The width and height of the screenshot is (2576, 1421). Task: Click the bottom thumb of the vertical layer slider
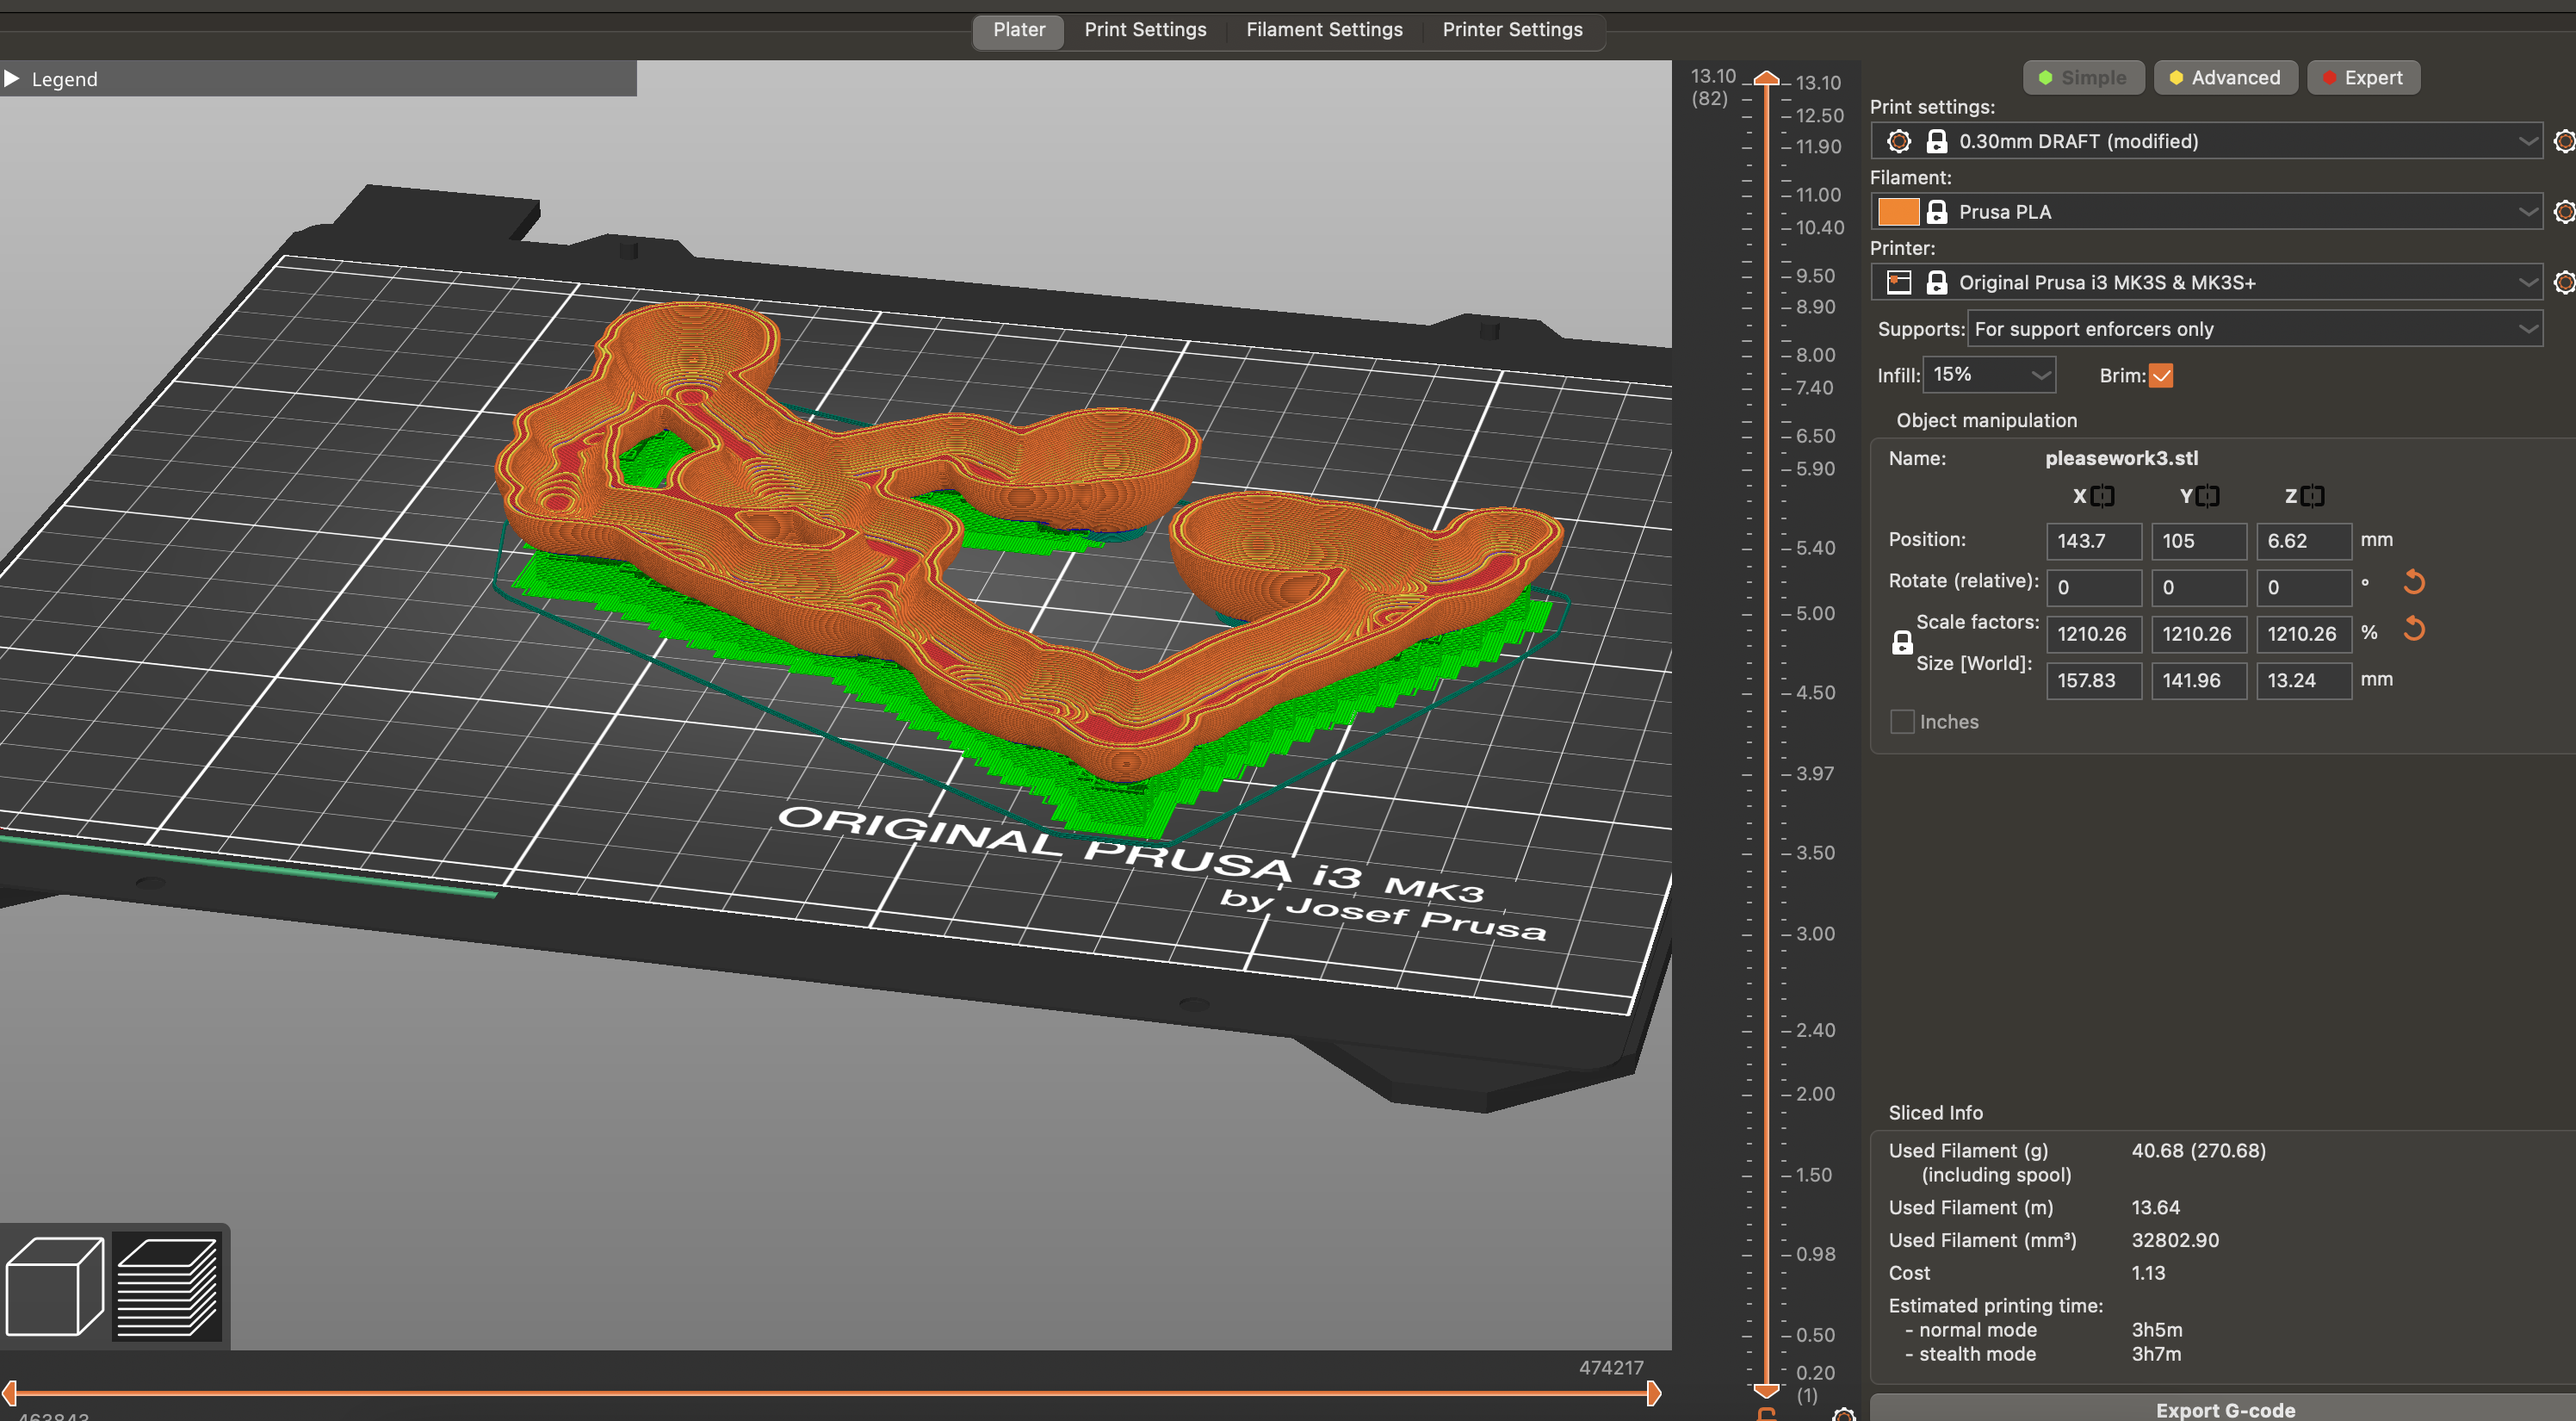(x=1767, y=1390)
